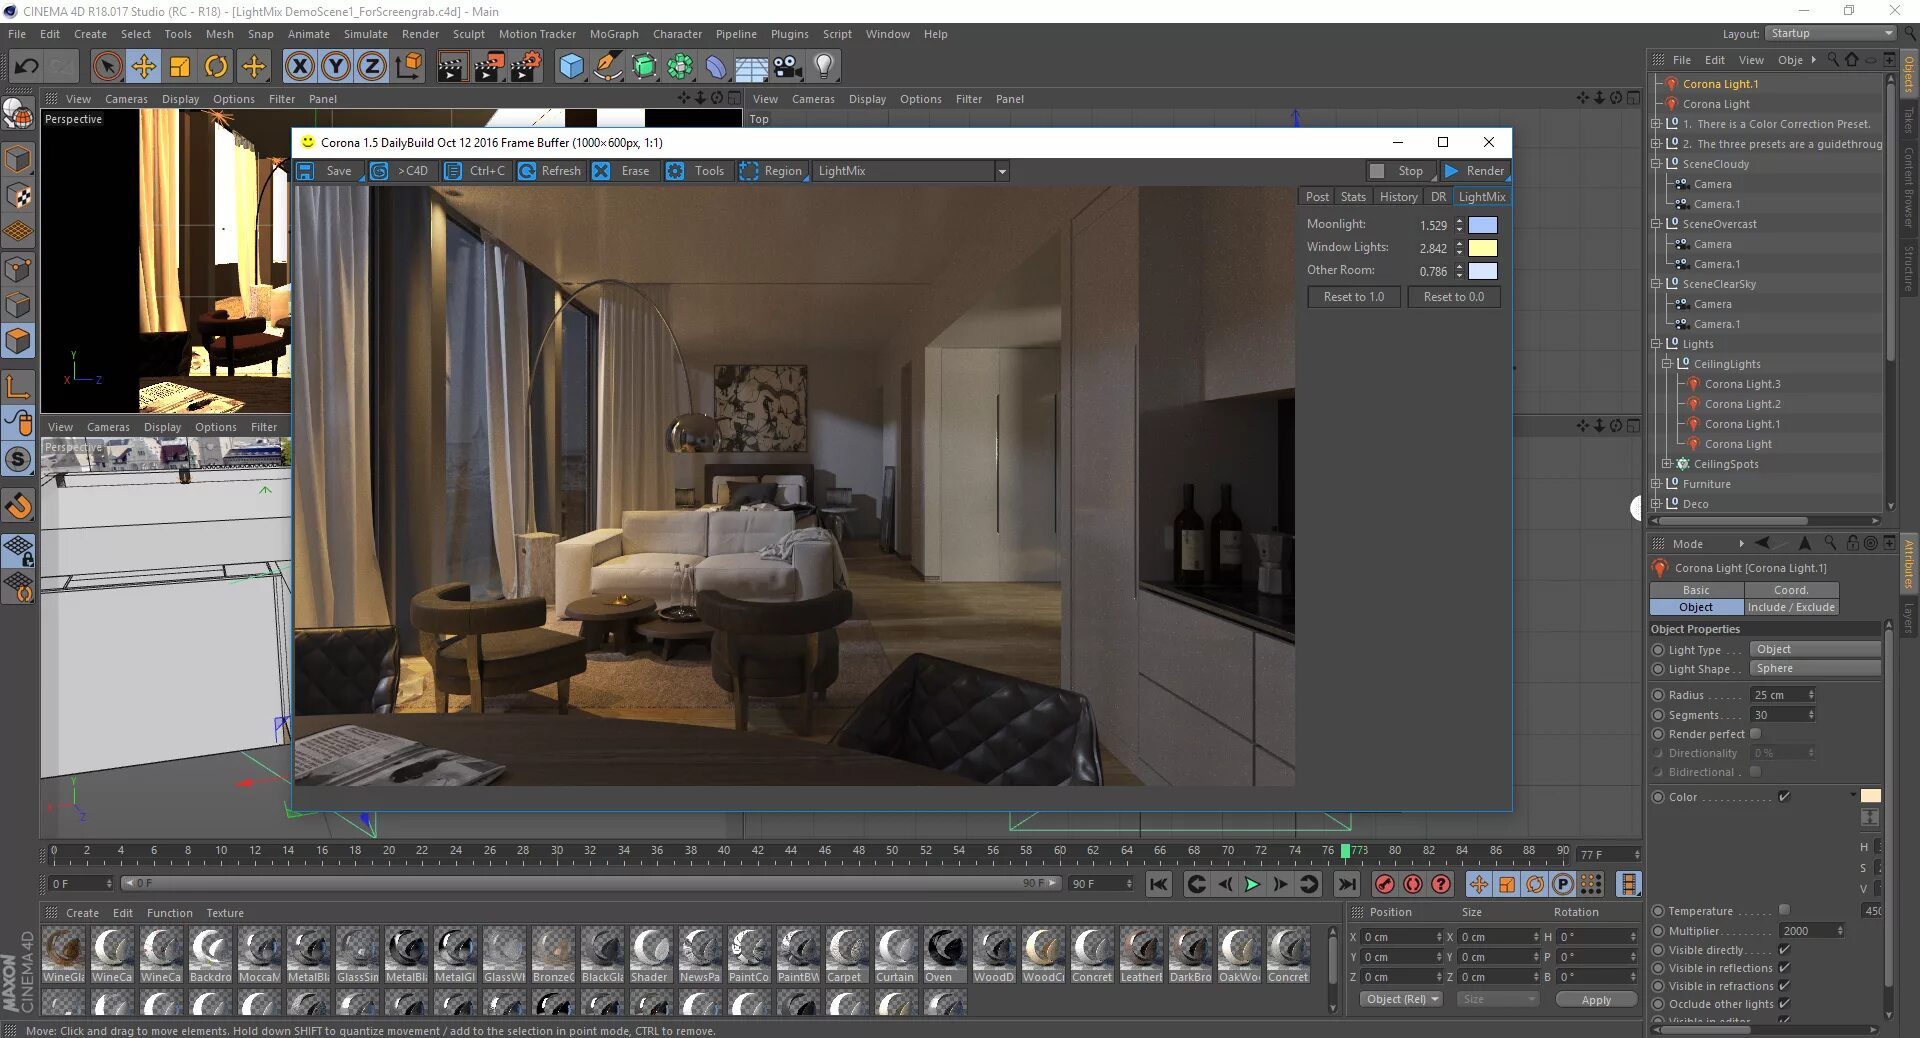Select the Move tool
The width and height of the screenshot is (1920, 1038).
[143, 66]
